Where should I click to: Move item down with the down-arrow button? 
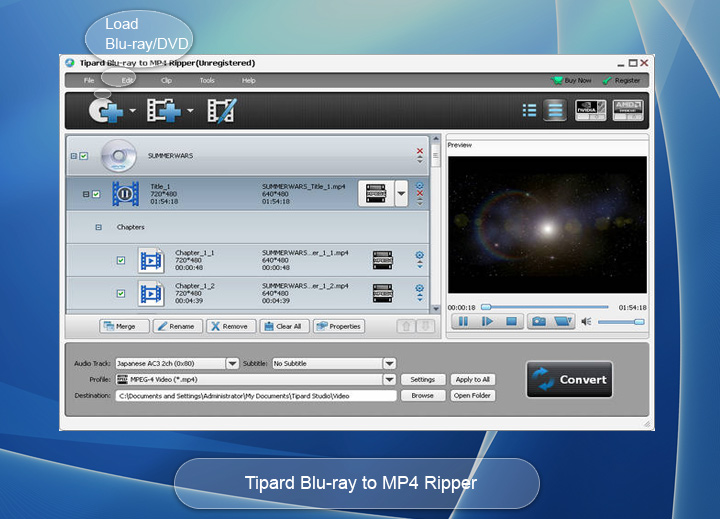tap(425, 326)
